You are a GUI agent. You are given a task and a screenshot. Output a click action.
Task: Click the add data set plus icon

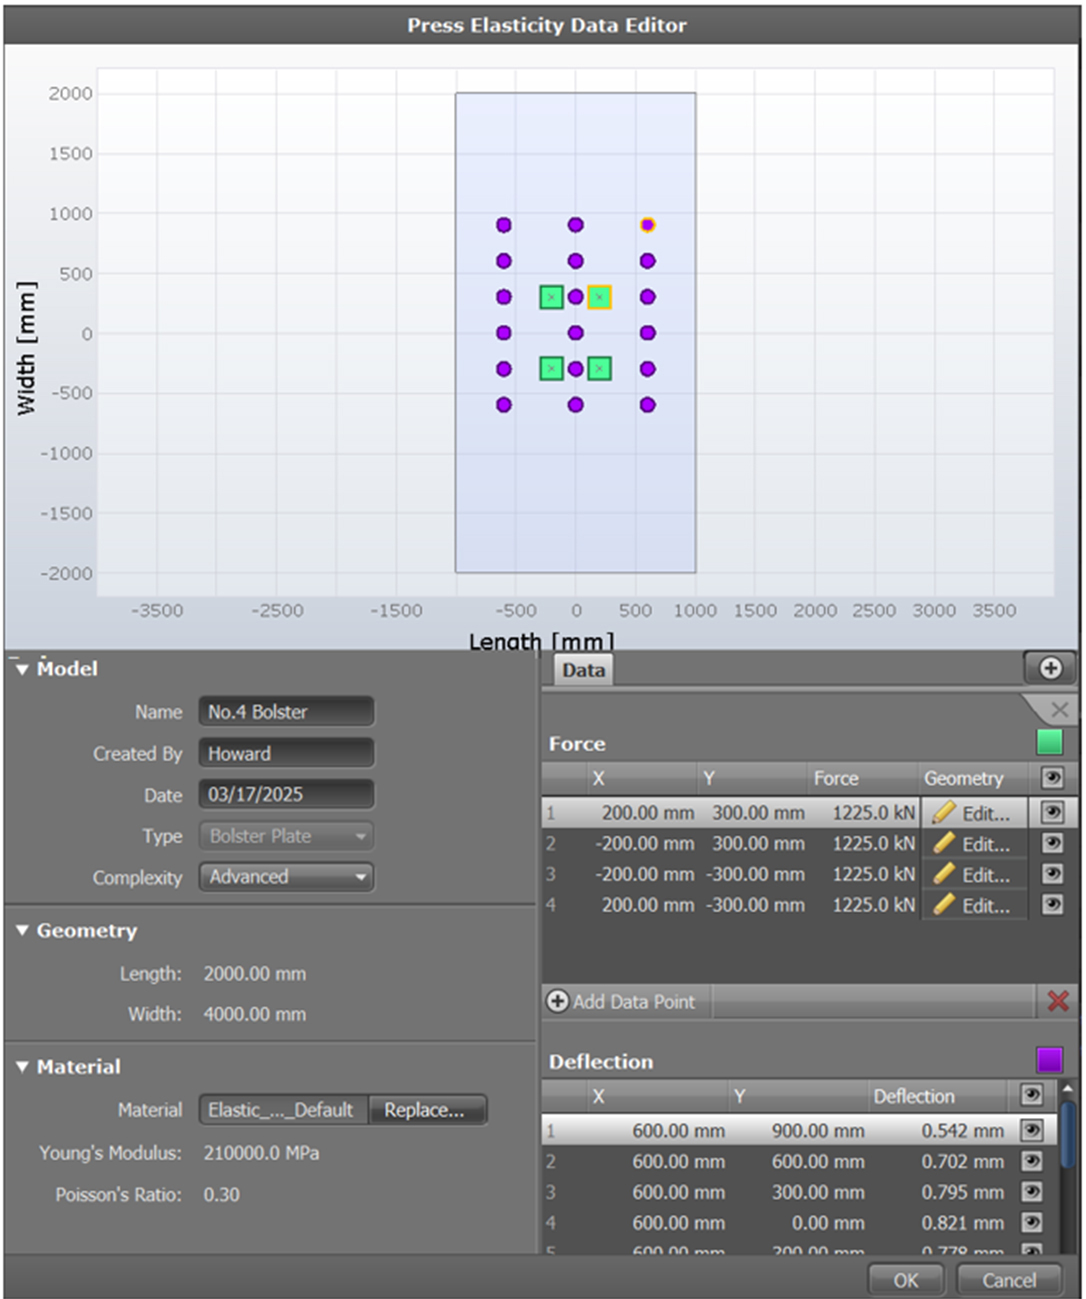click(x=1049, y=668)
